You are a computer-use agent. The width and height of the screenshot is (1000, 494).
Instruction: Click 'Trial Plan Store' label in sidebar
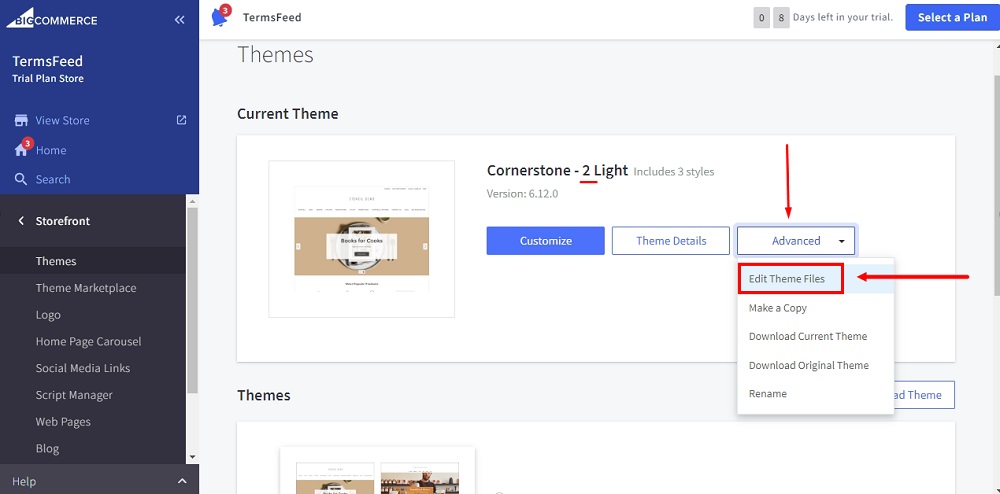[48, 78]
